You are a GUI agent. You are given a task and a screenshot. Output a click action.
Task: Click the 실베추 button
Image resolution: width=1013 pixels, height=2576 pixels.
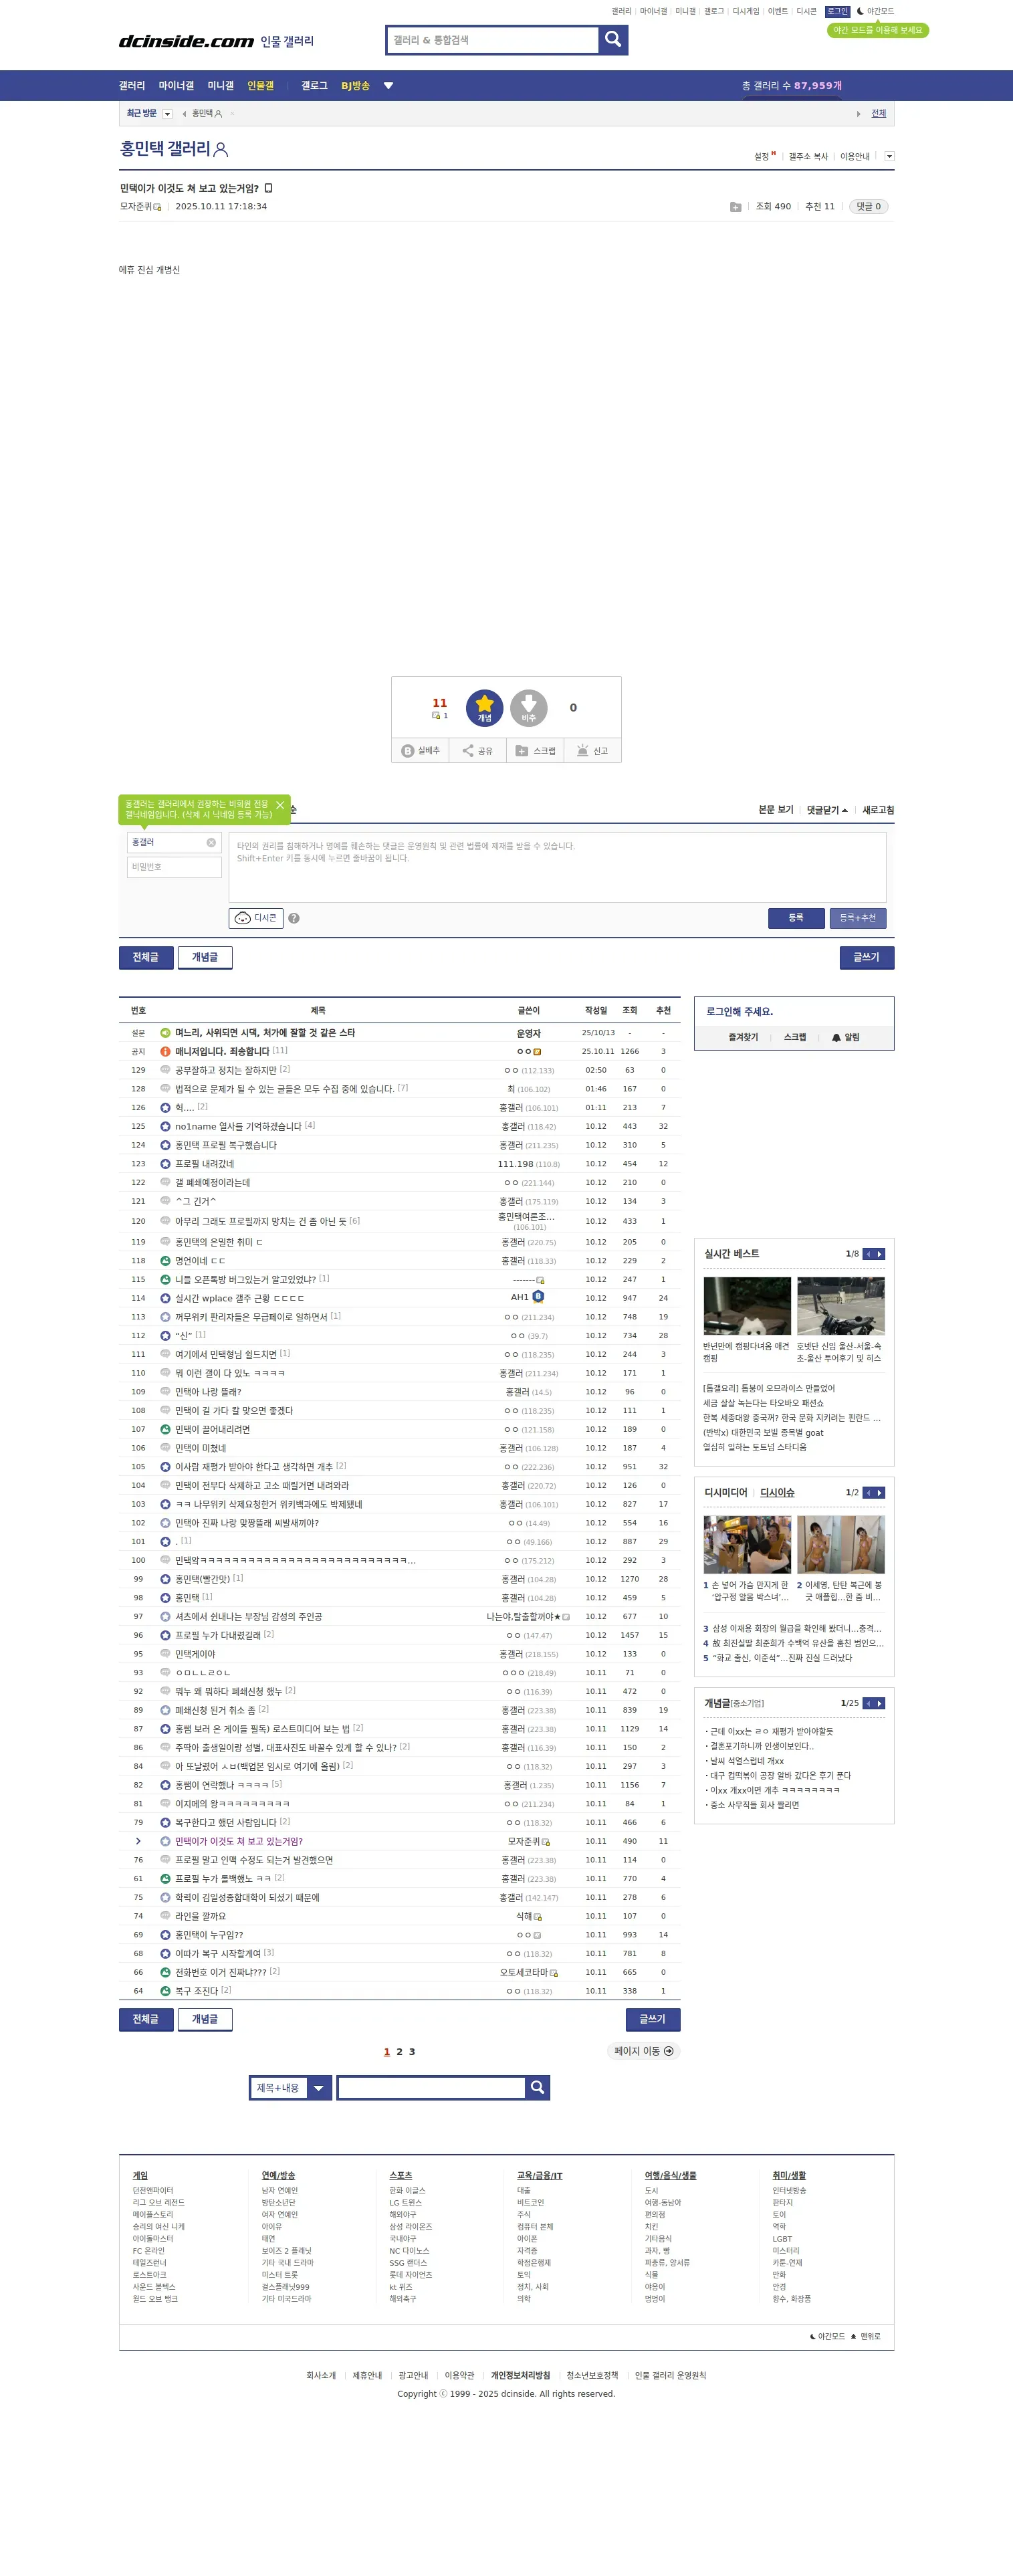[x=420, y=751]
